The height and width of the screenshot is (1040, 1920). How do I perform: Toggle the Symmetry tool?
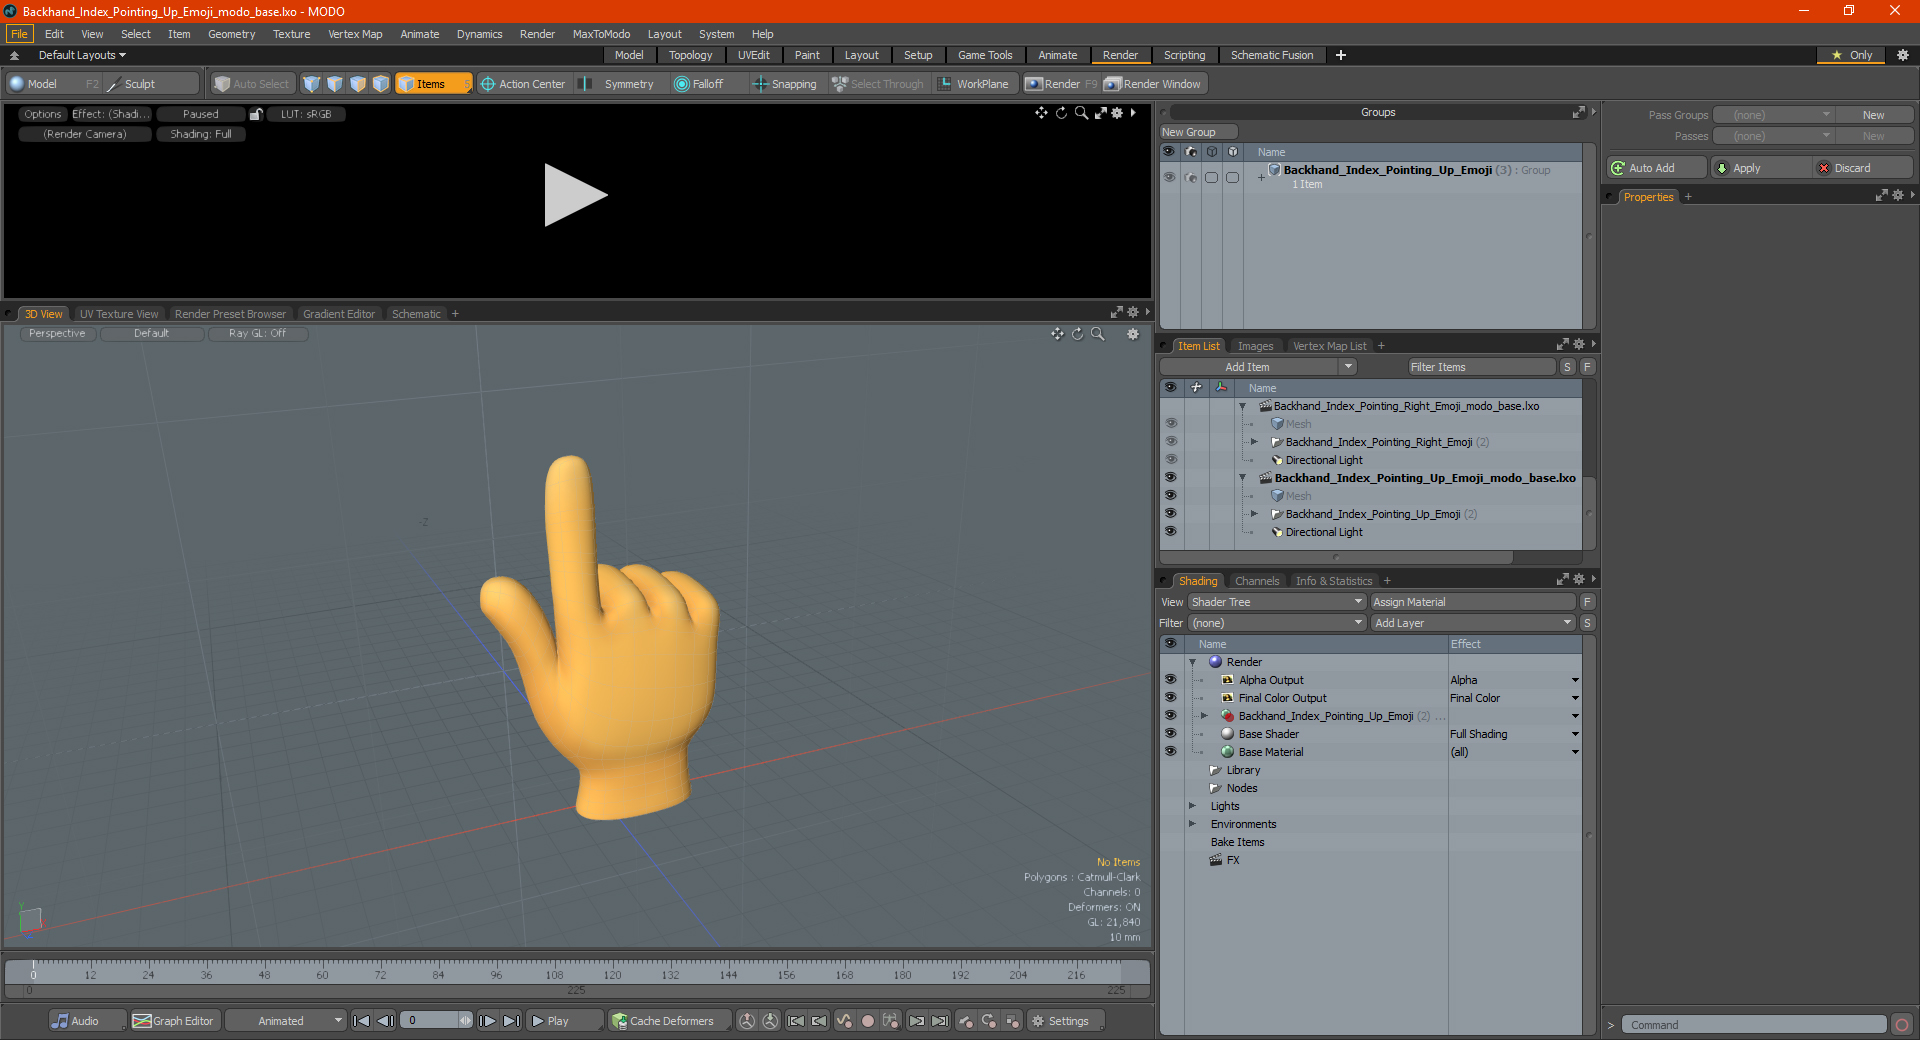(x=618, y=84)
